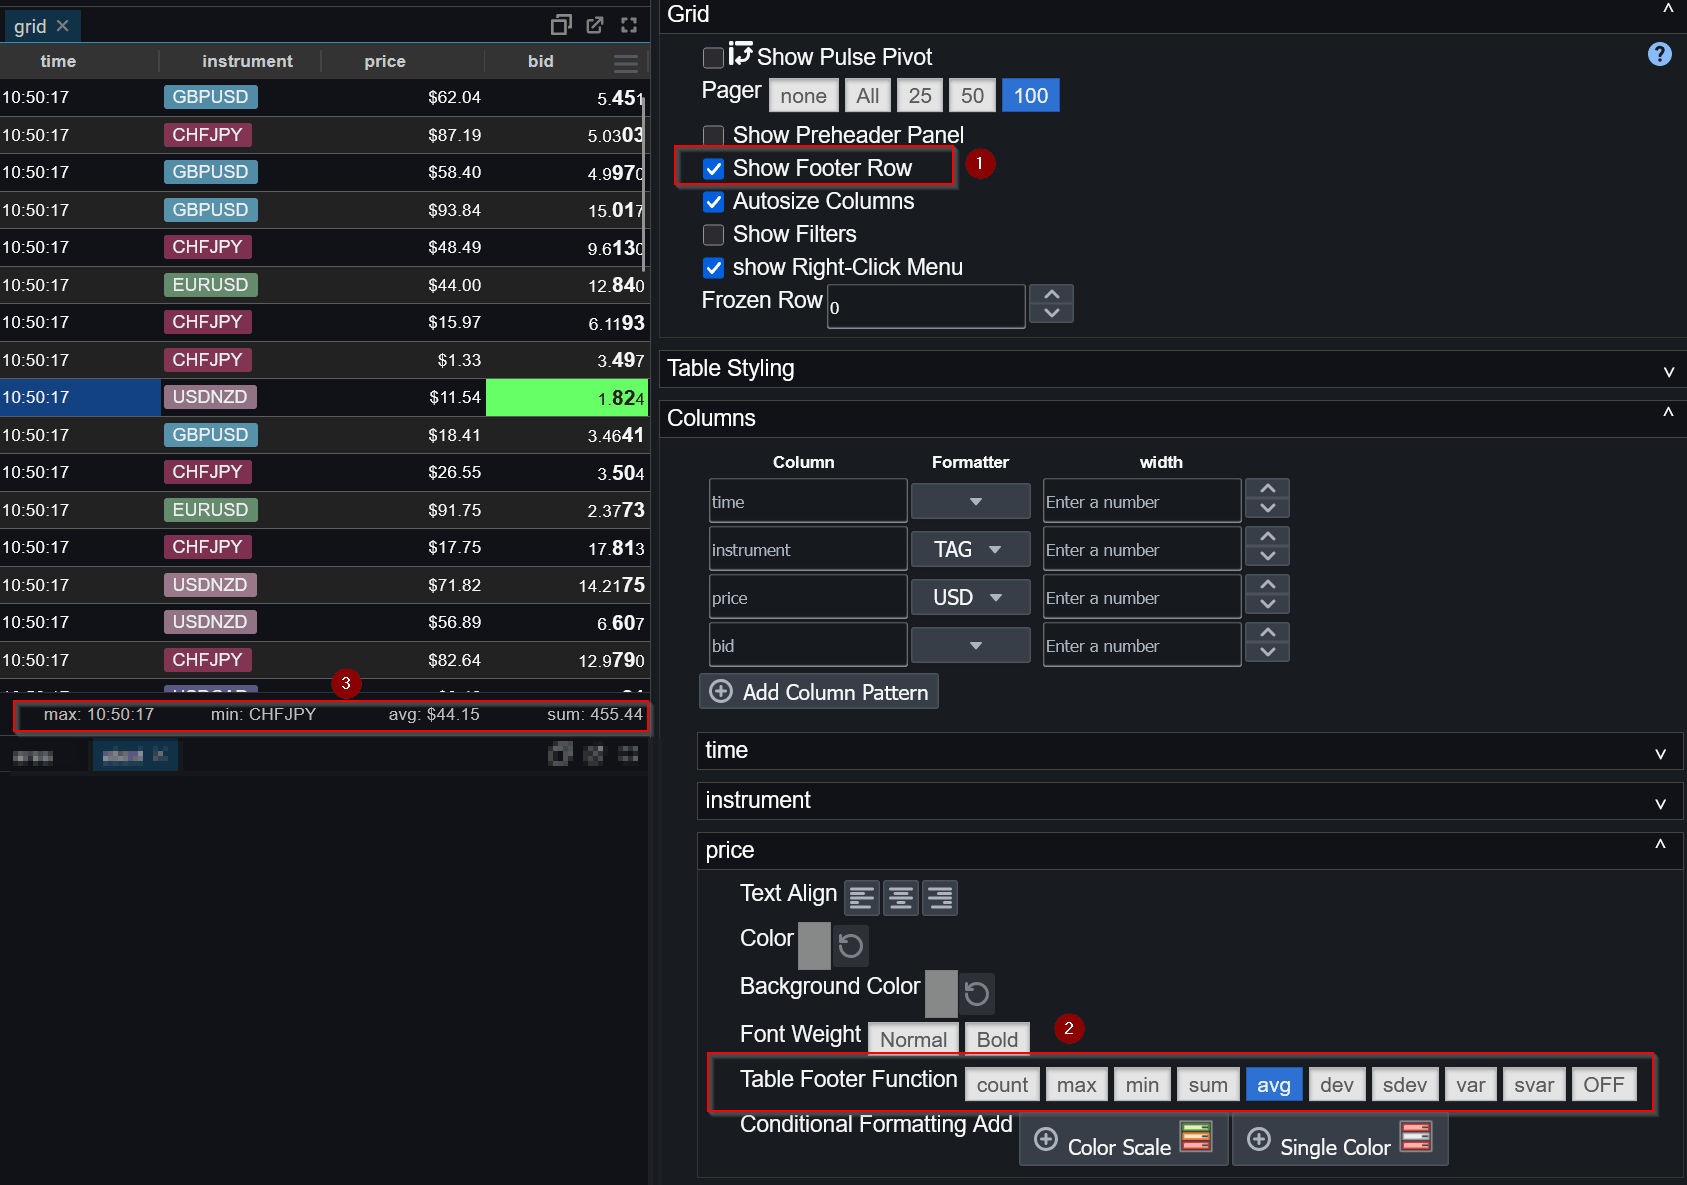Reset the price Background Color

point(977,993)
